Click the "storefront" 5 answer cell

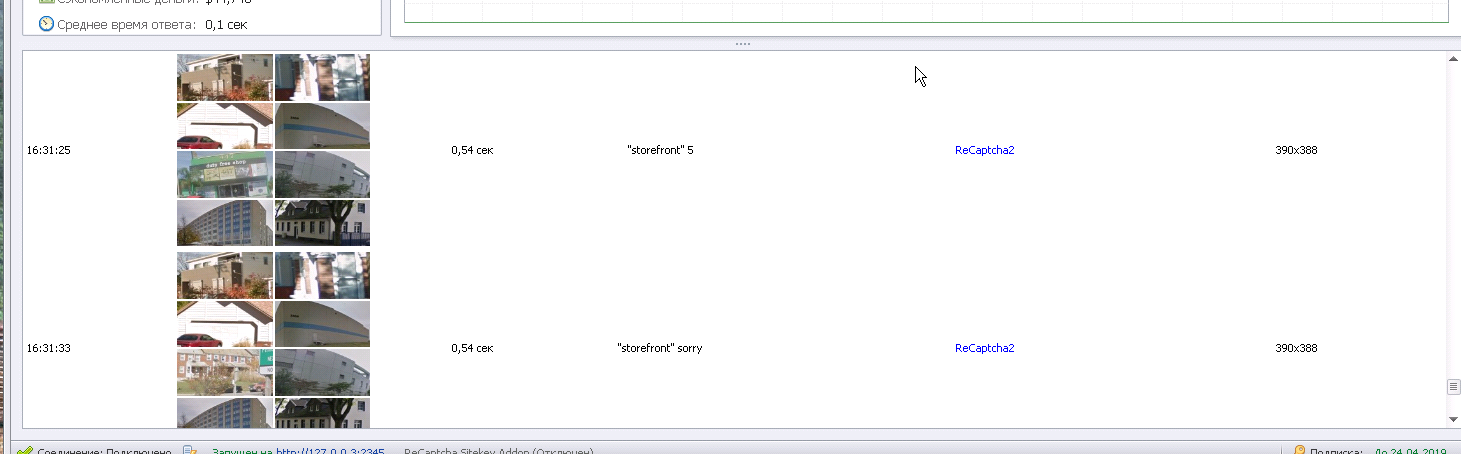pyautogui.click(x=660, y=150)
